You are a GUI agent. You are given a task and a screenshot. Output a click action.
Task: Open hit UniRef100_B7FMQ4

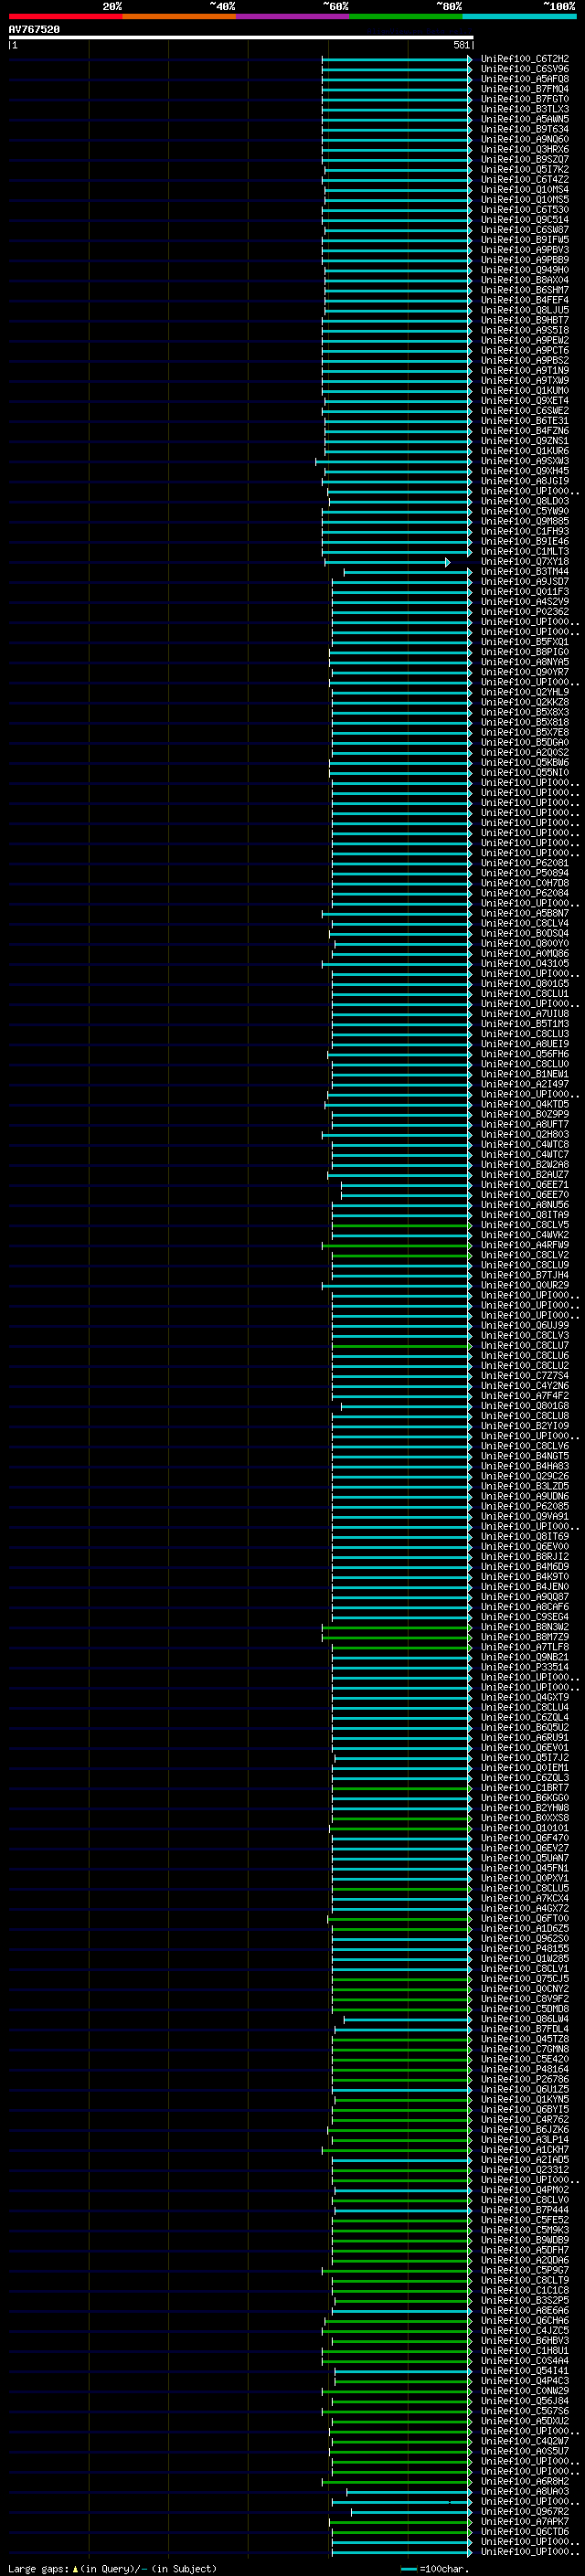[x=525, y=89]
